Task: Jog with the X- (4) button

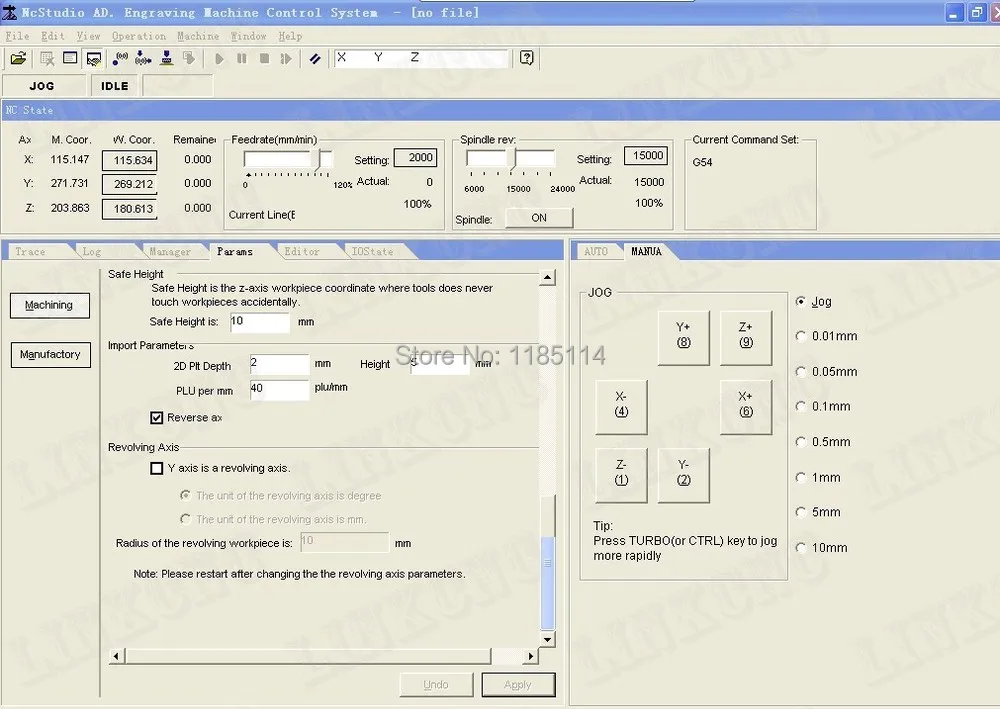Action: [x=621, y=407]
